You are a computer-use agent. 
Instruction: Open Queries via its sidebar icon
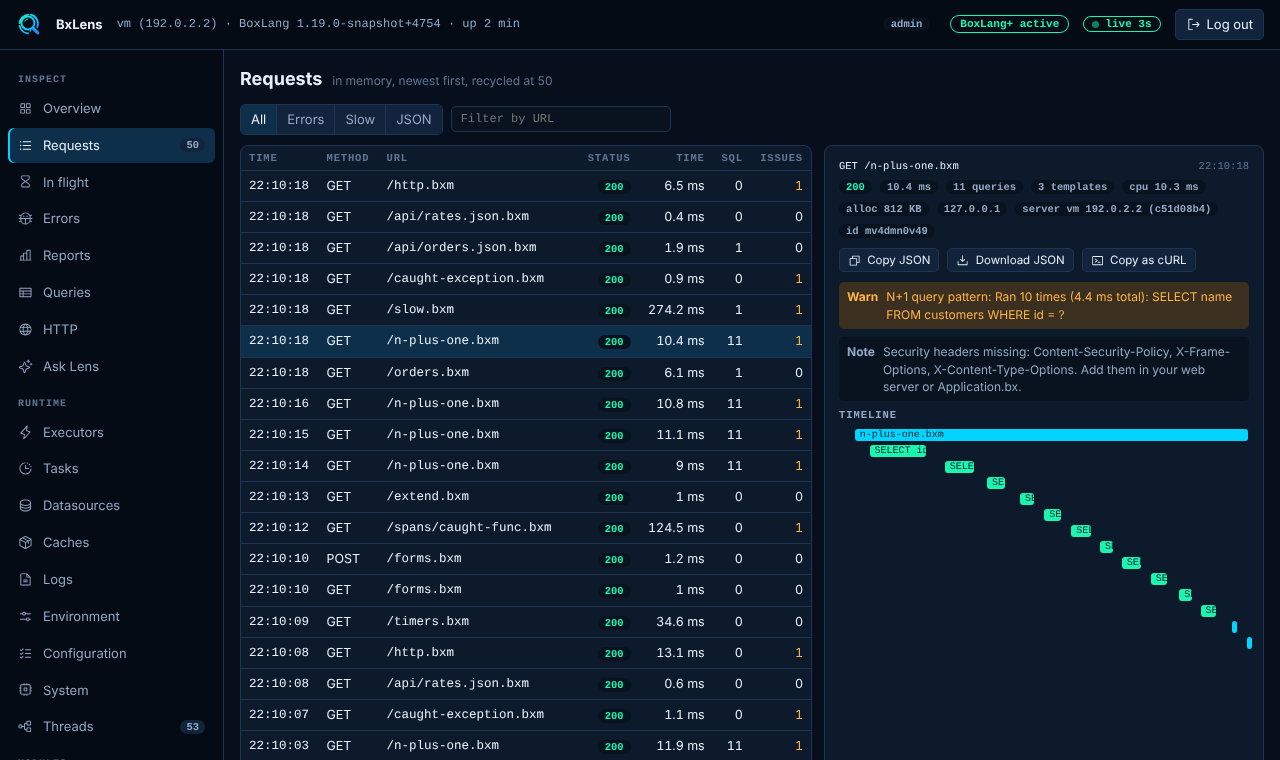click(x=26, y=292)
